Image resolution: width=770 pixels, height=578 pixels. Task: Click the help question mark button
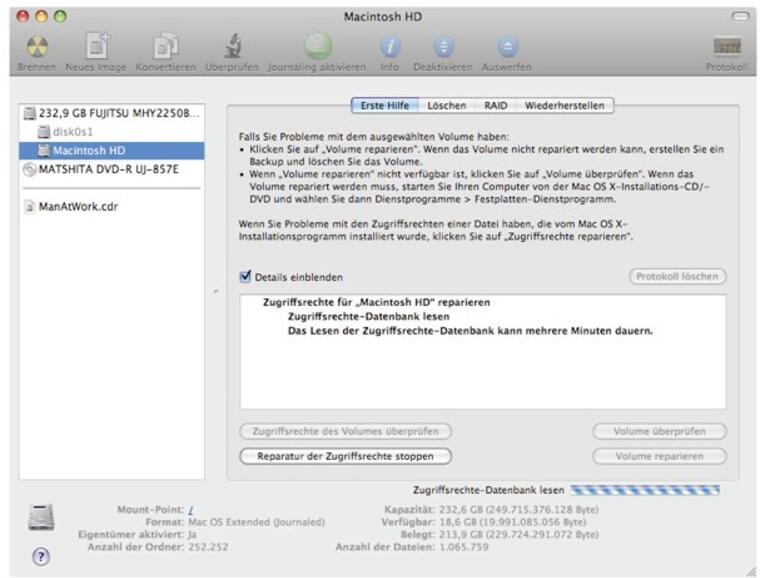coord(41,557)
